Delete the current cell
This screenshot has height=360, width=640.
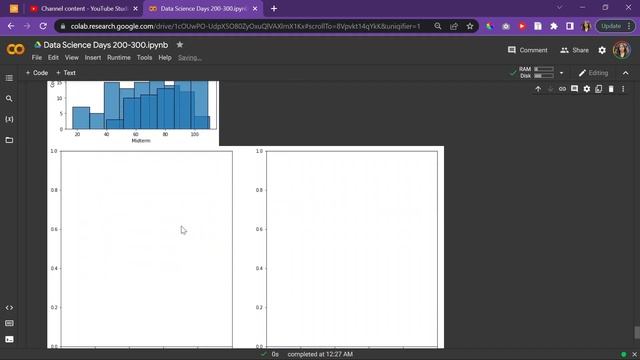(611, 89)
